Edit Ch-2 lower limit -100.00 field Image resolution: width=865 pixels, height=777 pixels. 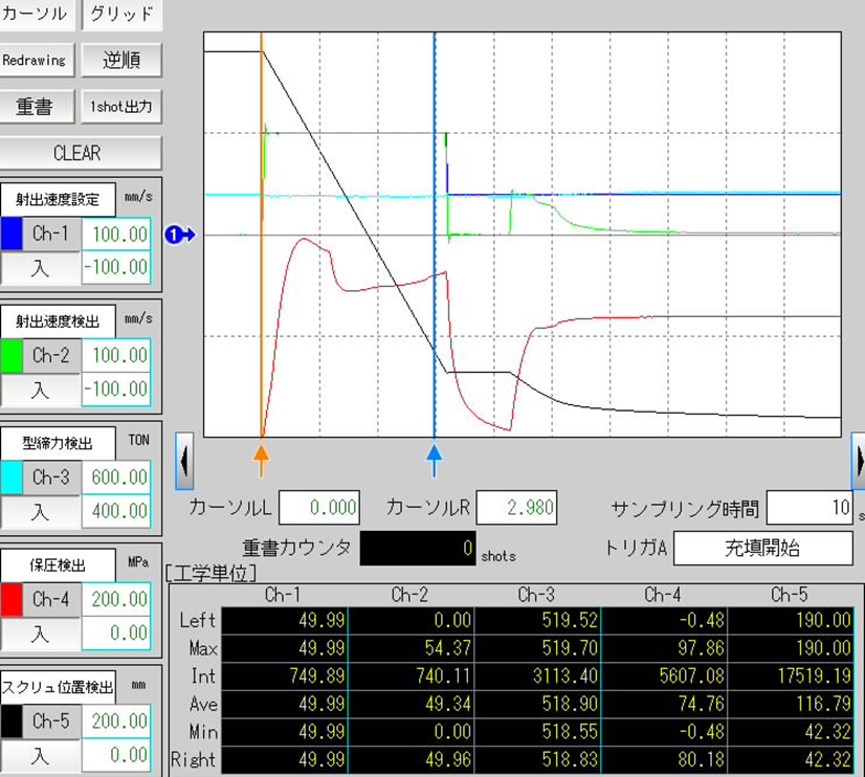pyautogui.click(x=116, y=389)
